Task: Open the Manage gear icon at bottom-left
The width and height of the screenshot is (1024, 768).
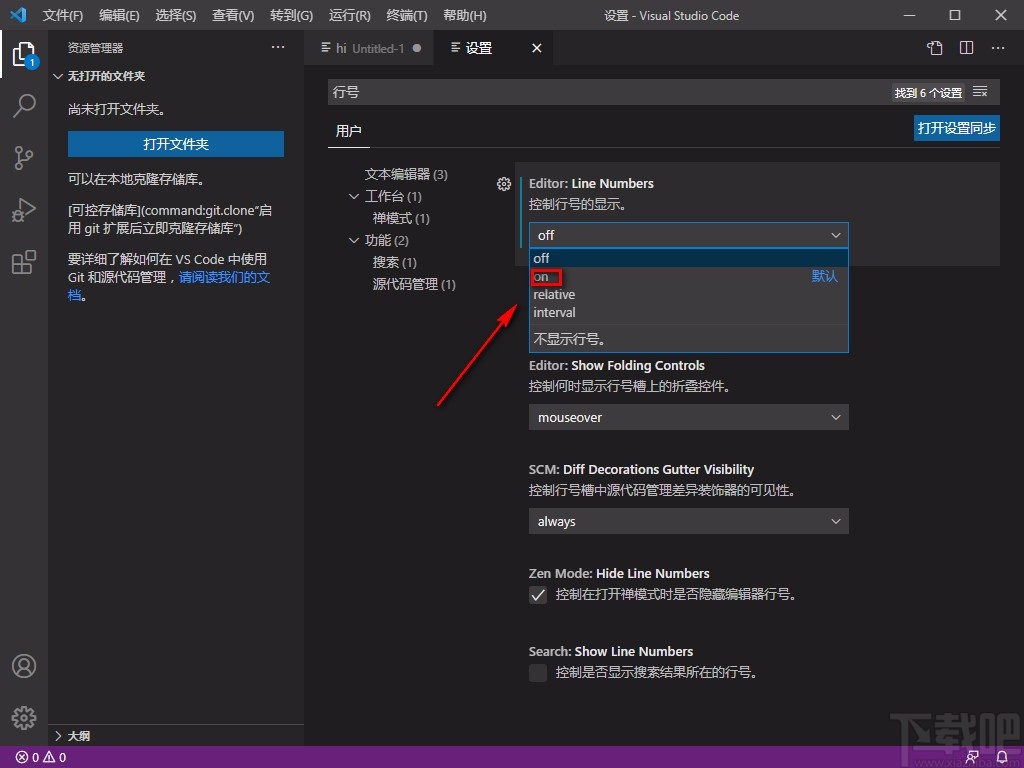Action: 24,717
